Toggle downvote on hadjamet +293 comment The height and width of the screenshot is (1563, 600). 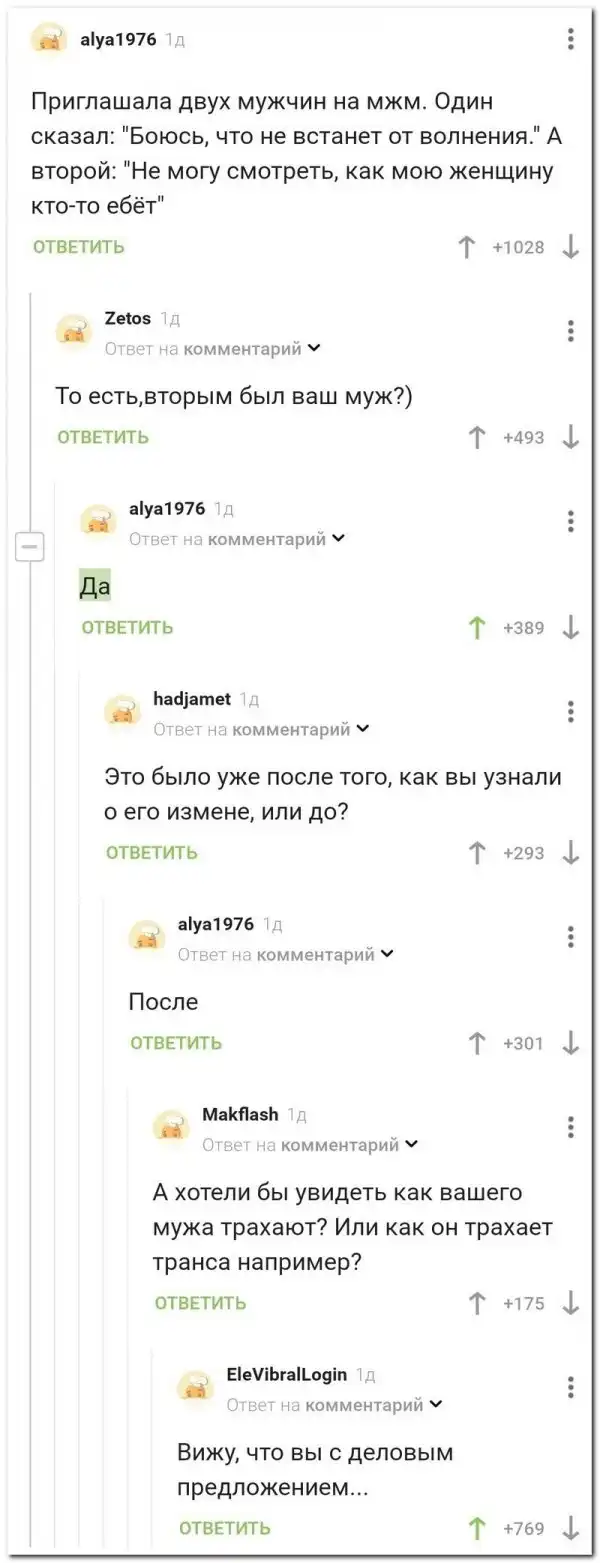[x=570, y=853]
